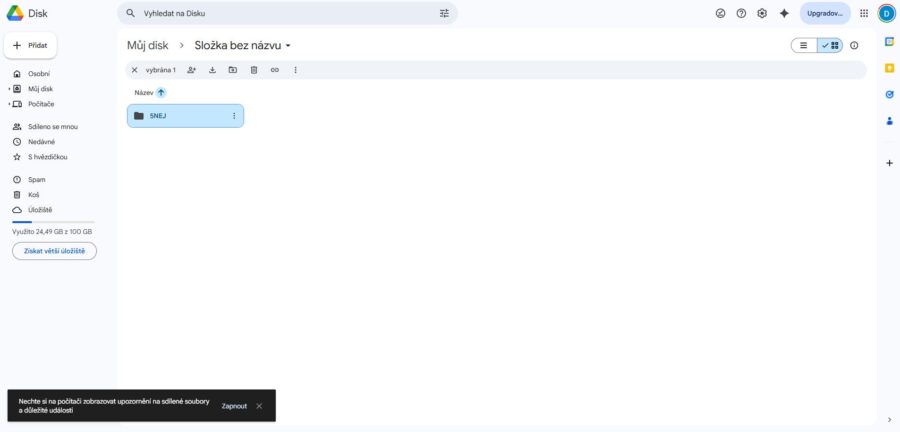The image size is (900, 432).
Task: Click the search magnifier icon
Action: pos(130,13)
